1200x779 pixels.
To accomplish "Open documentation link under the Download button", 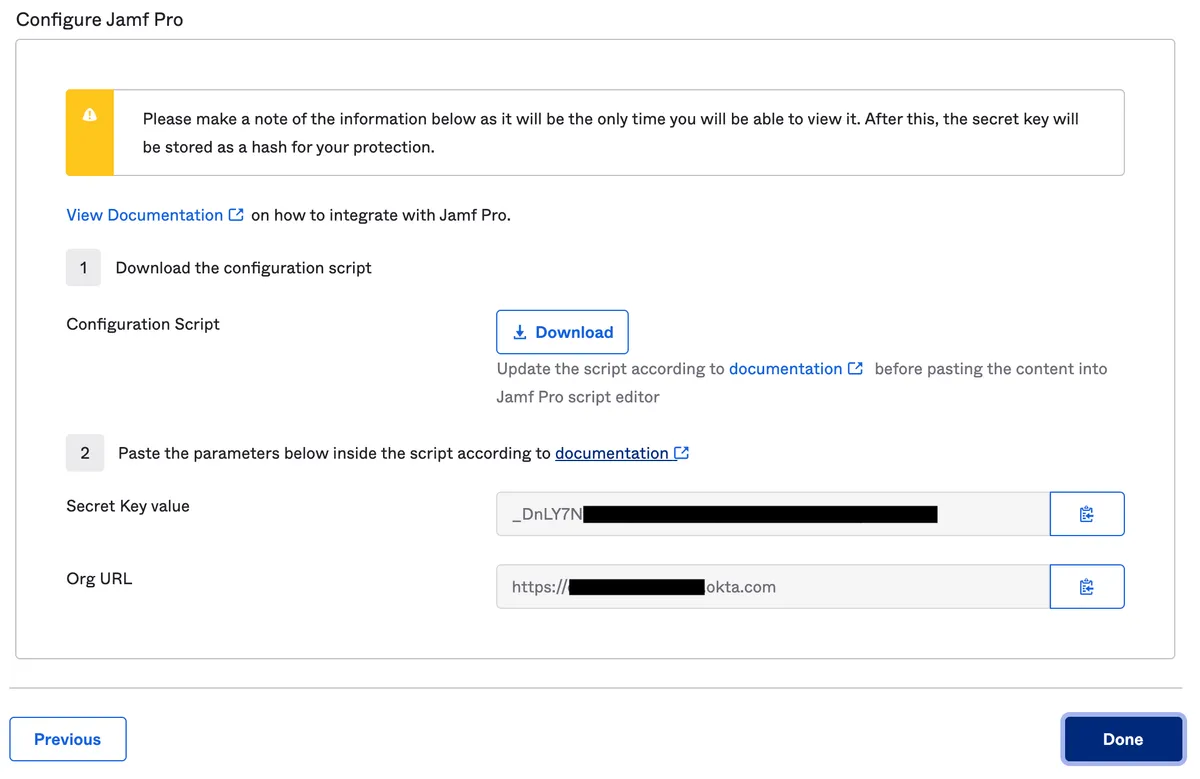I will (785, 369).
